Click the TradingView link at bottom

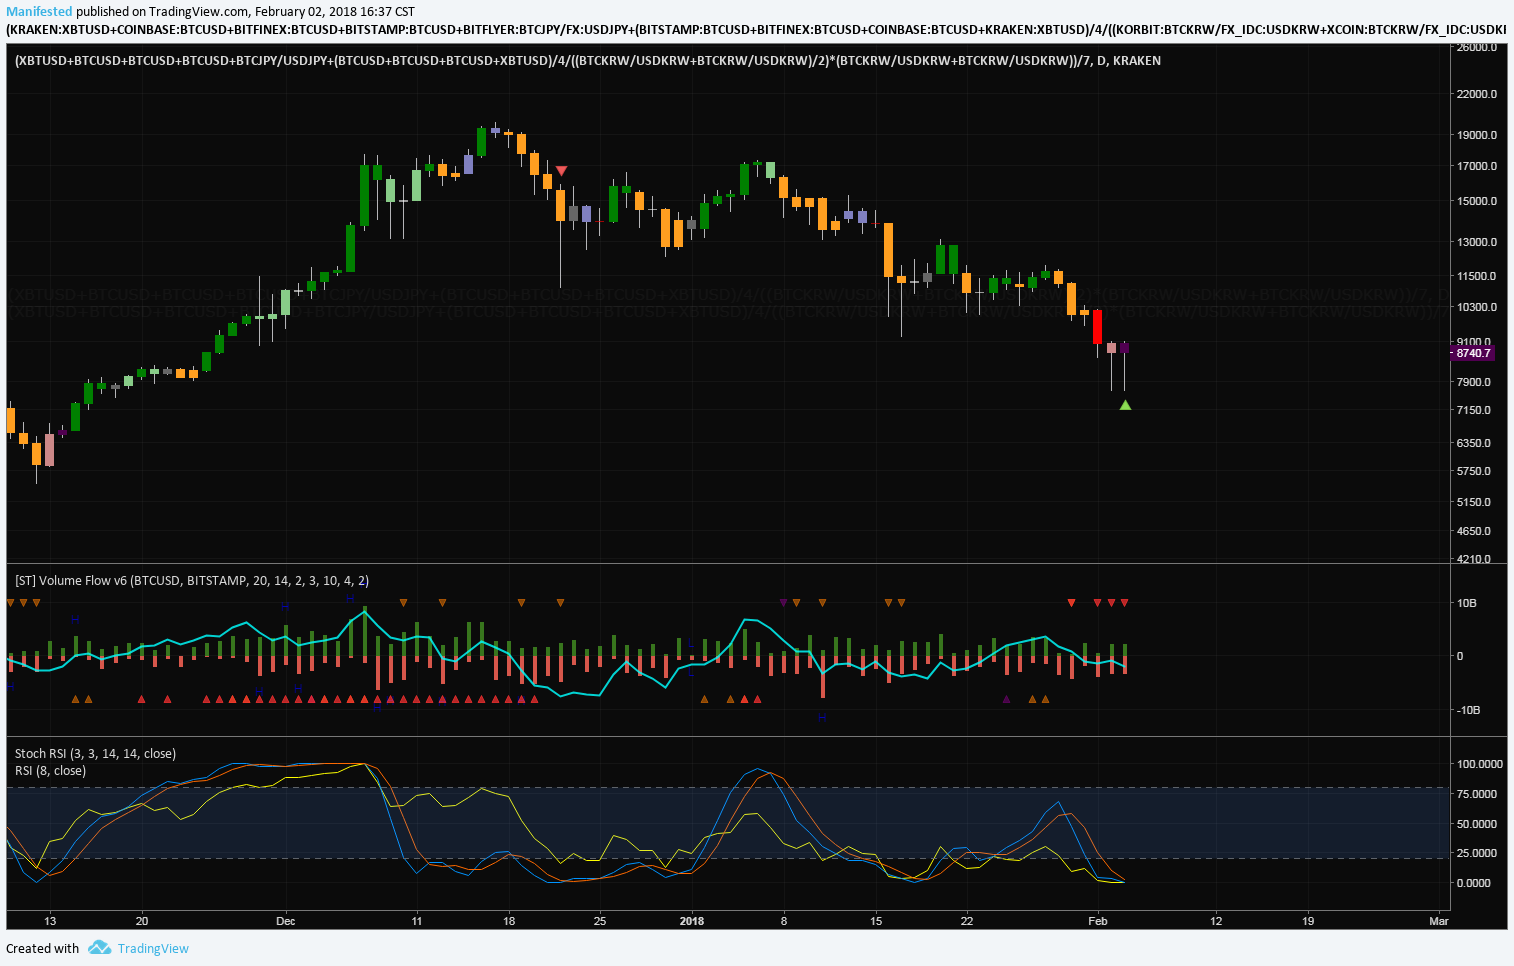pyautogui.click(x=153, y=948)
